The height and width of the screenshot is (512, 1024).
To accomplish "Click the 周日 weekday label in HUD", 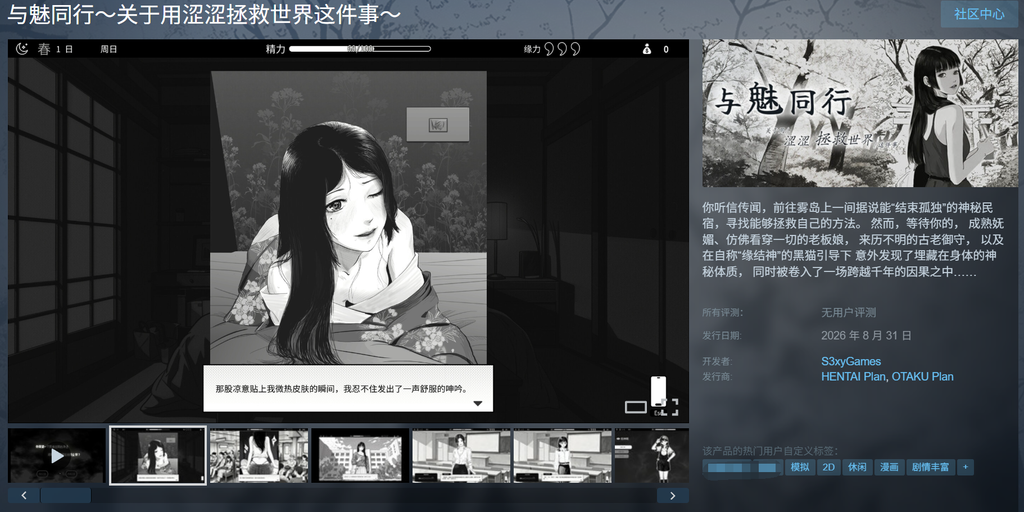I will (x=108, y=49).
